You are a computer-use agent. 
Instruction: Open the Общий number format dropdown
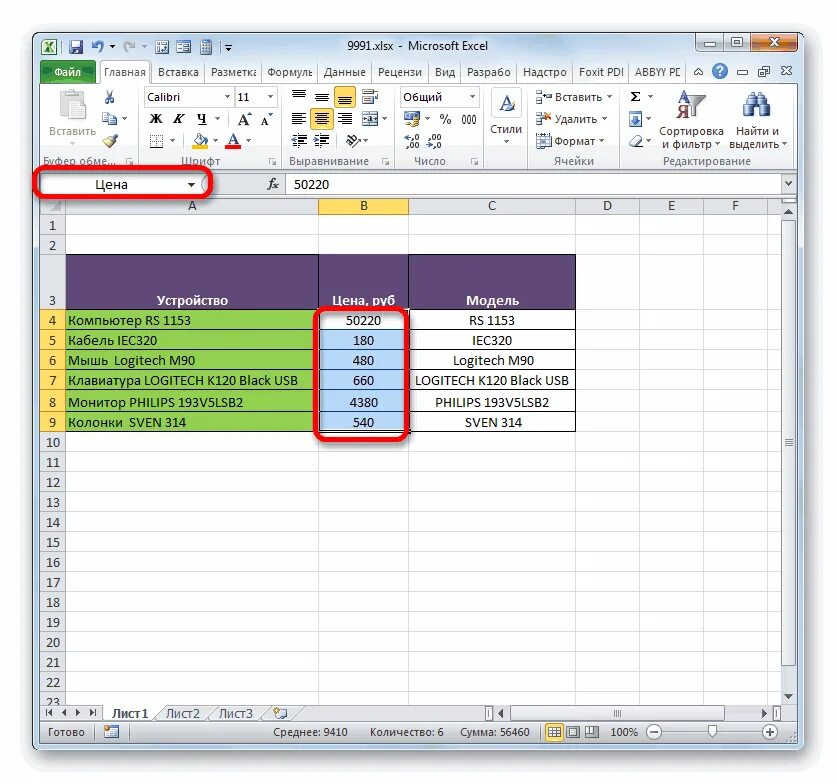(x=472, y=97)
